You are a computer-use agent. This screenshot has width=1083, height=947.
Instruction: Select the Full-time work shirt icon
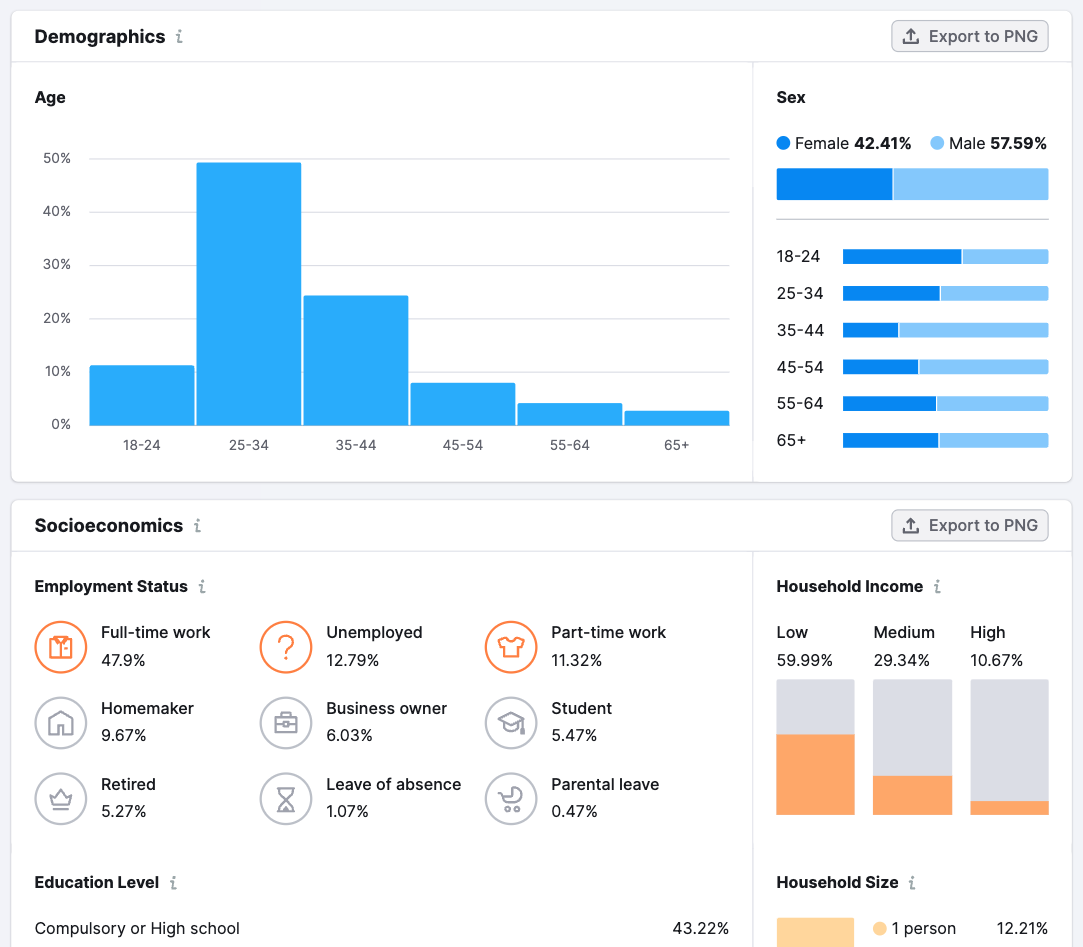point(61,647)
